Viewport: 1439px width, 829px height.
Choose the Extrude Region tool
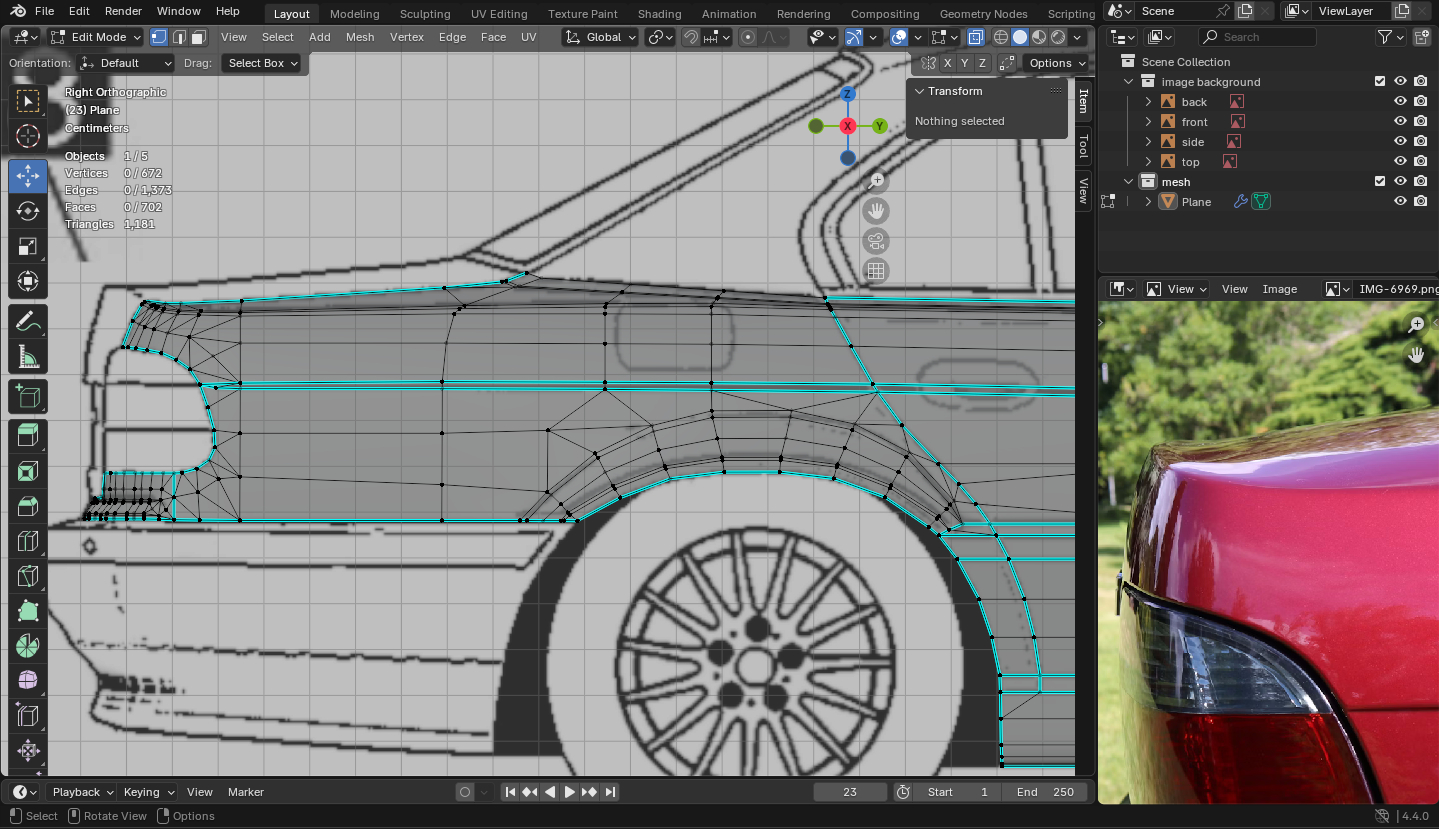click(28, 435)
